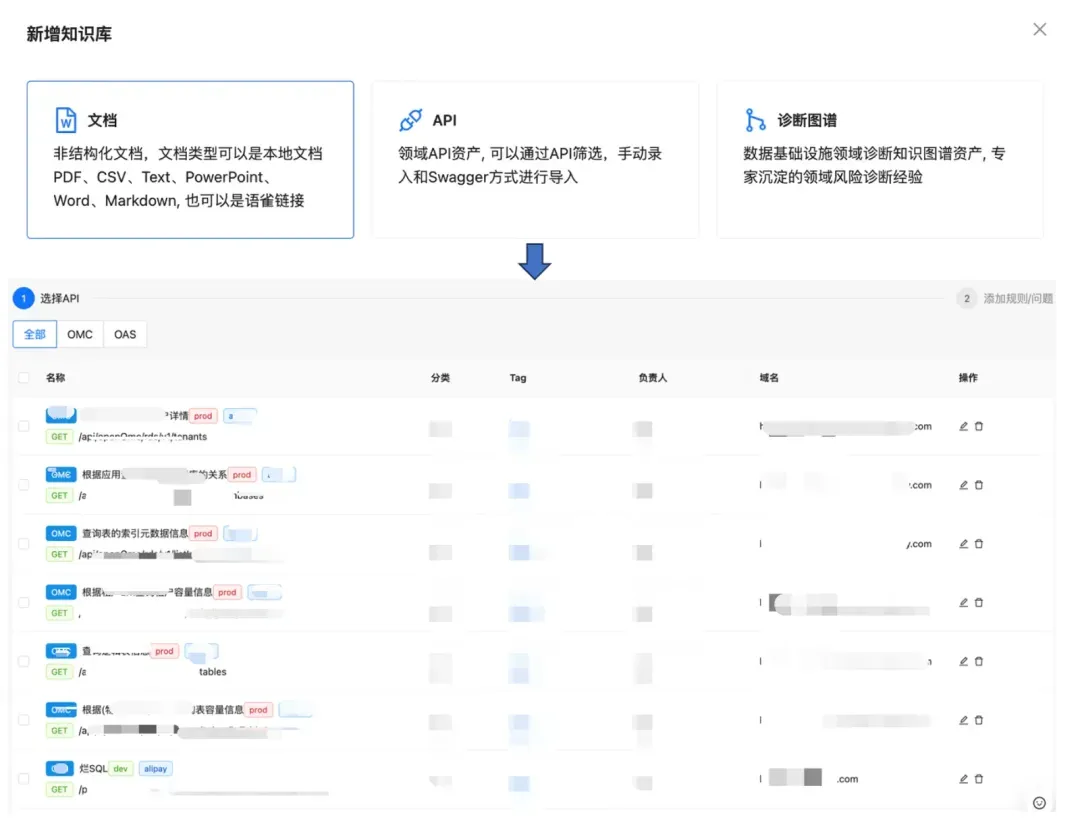Delete the 容量信息 API row
This screenshot has height=834, width=1080.
pyautogui.click(x=979, y=603)
